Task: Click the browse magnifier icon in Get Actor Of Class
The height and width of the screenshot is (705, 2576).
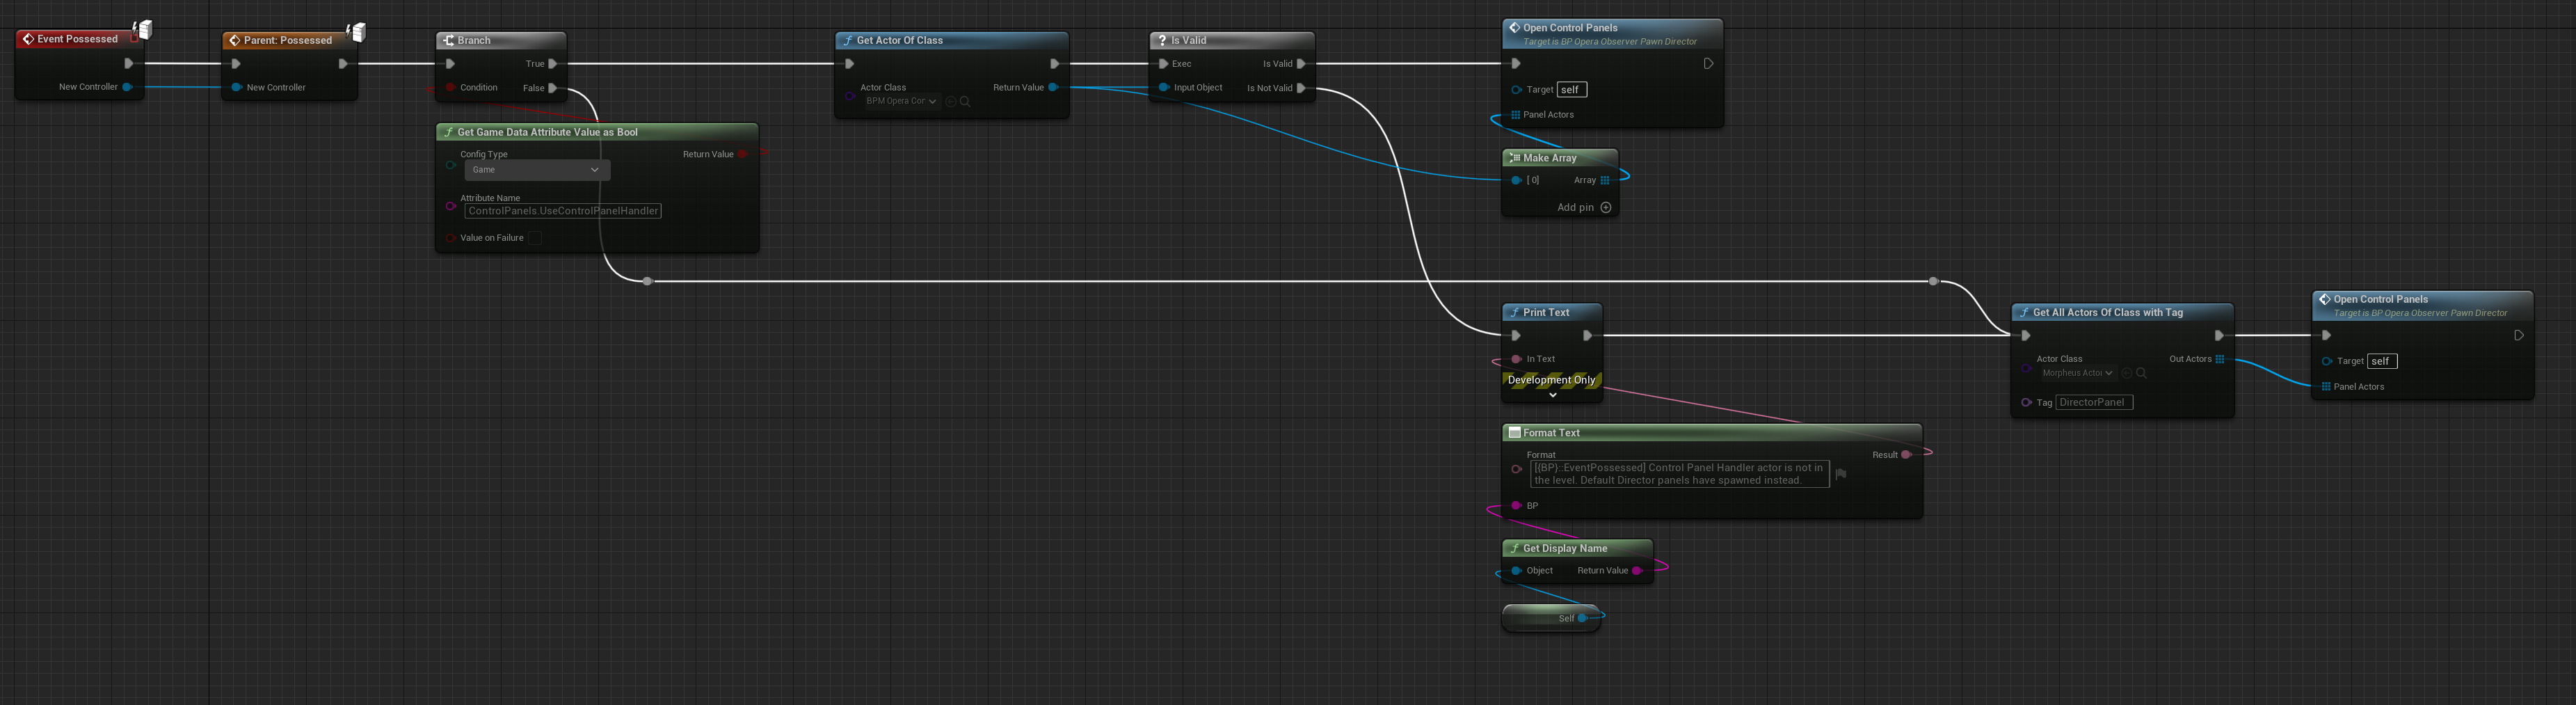Action: (965, 101)
